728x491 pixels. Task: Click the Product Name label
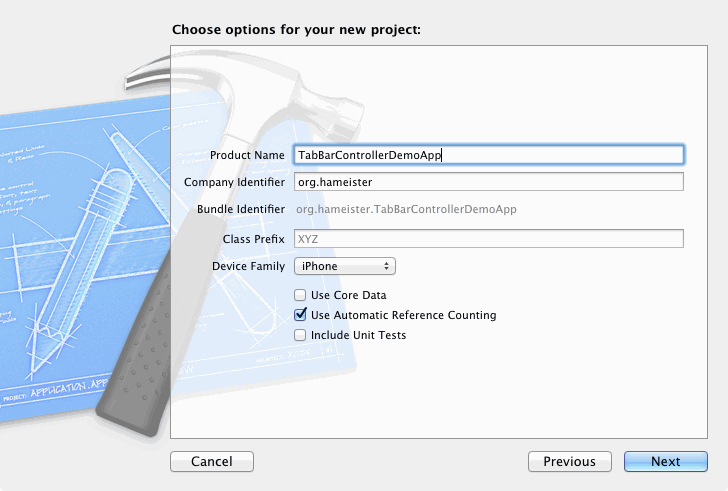tap(247, 155)
